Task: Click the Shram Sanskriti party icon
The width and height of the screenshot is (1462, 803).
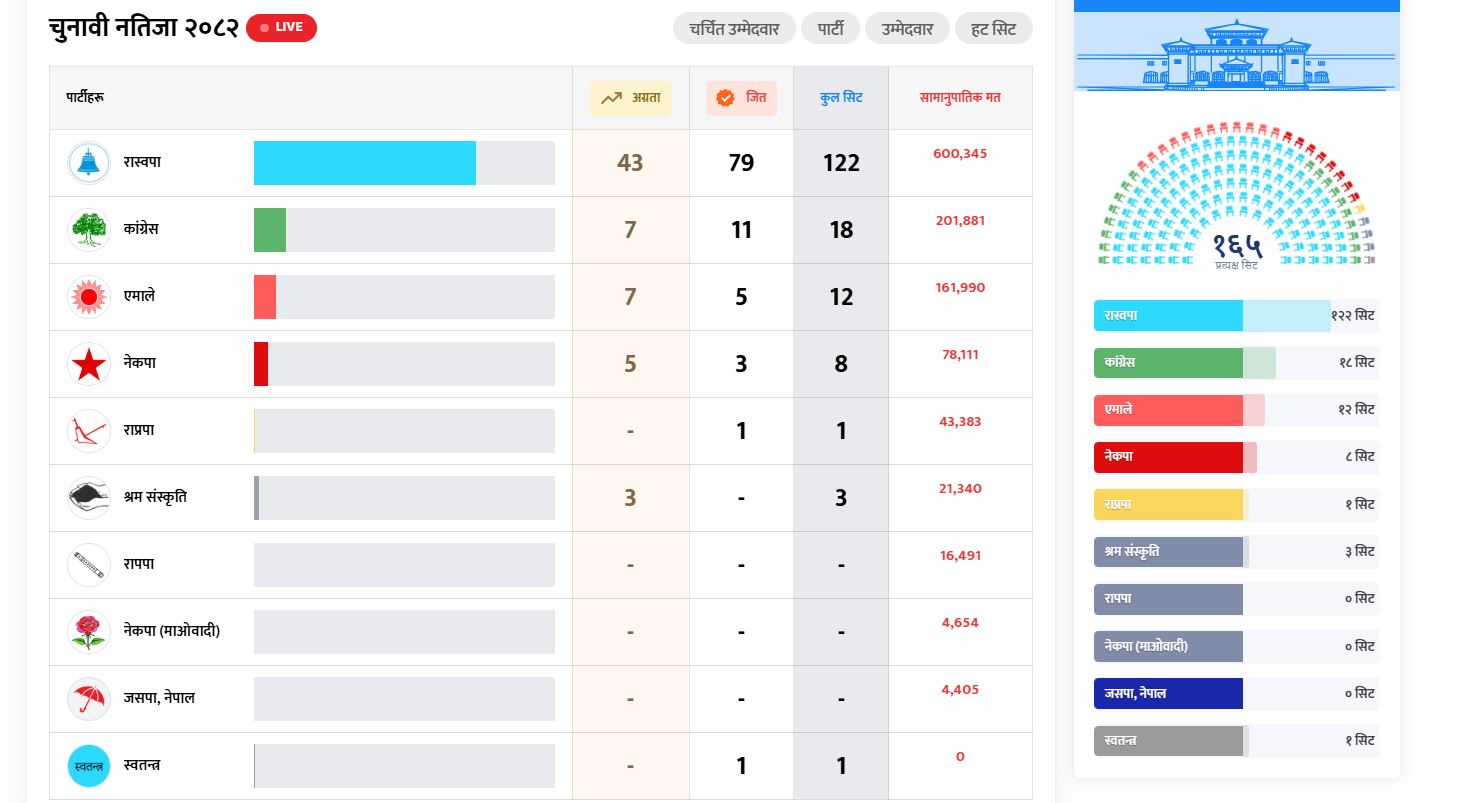Action: pyautogui.click(x=88, y=498)
